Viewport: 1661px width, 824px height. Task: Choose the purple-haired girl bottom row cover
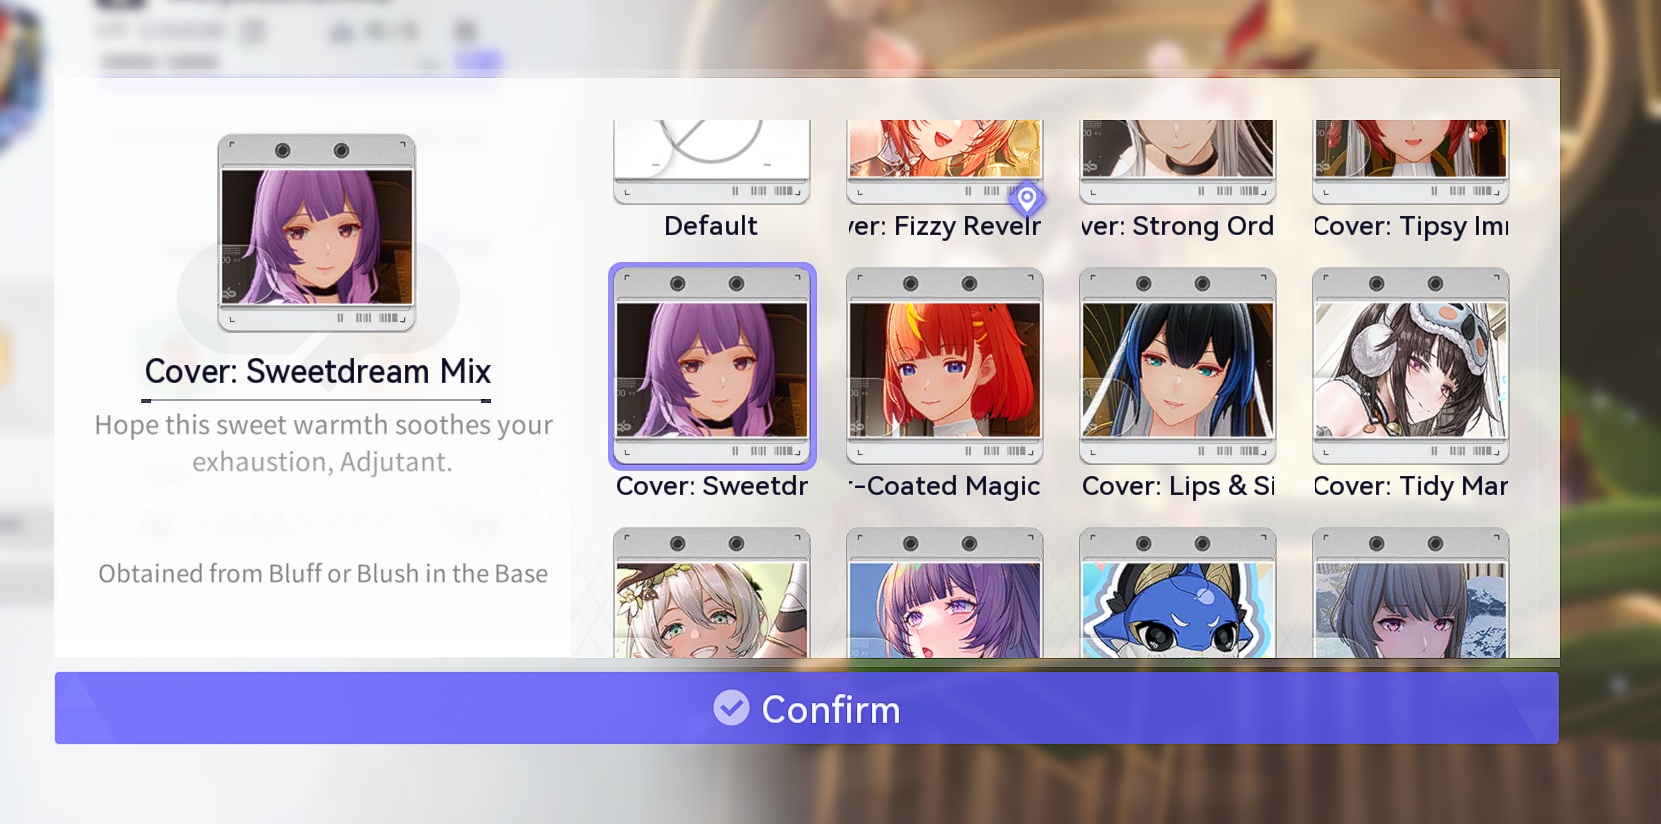[x=944, y=593]
